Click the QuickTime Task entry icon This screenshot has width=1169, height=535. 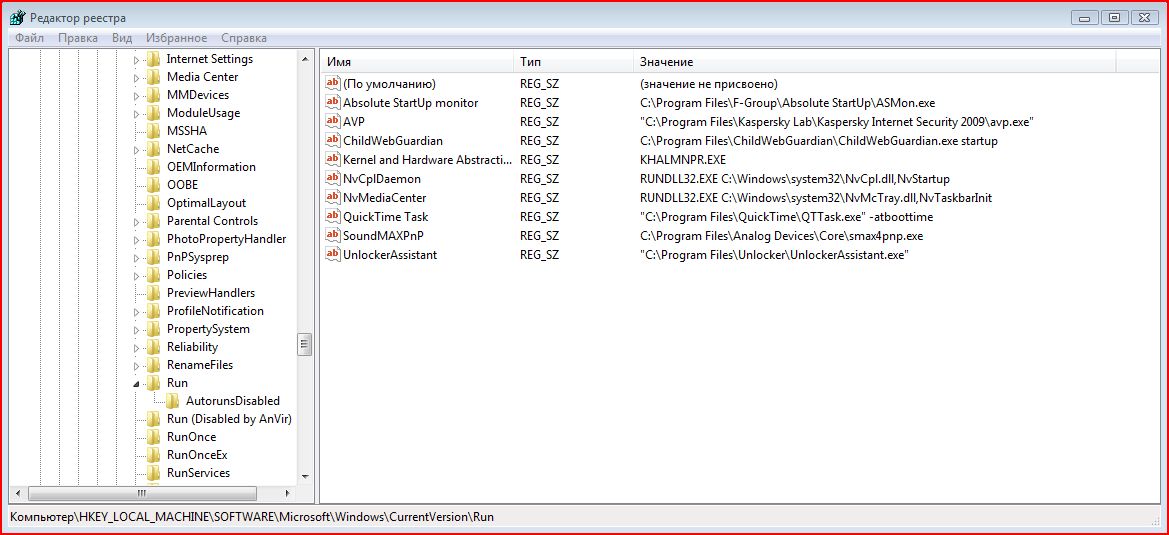(x=333, y=216)
